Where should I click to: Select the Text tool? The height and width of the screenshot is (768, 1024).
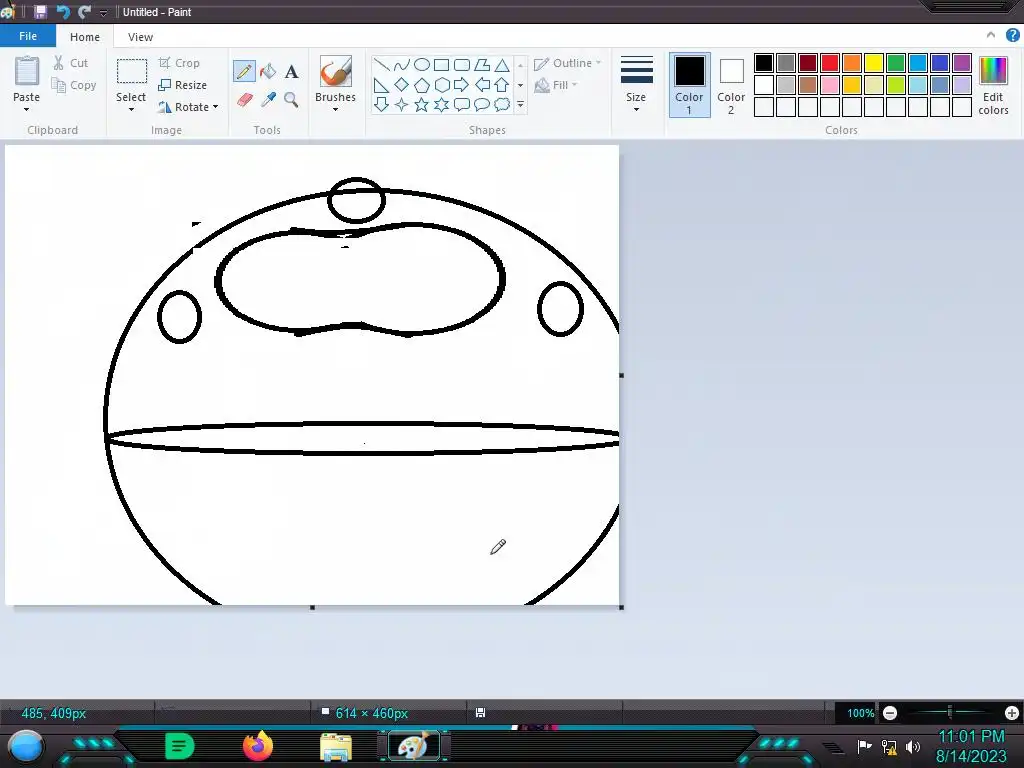[x=291, y=72]
